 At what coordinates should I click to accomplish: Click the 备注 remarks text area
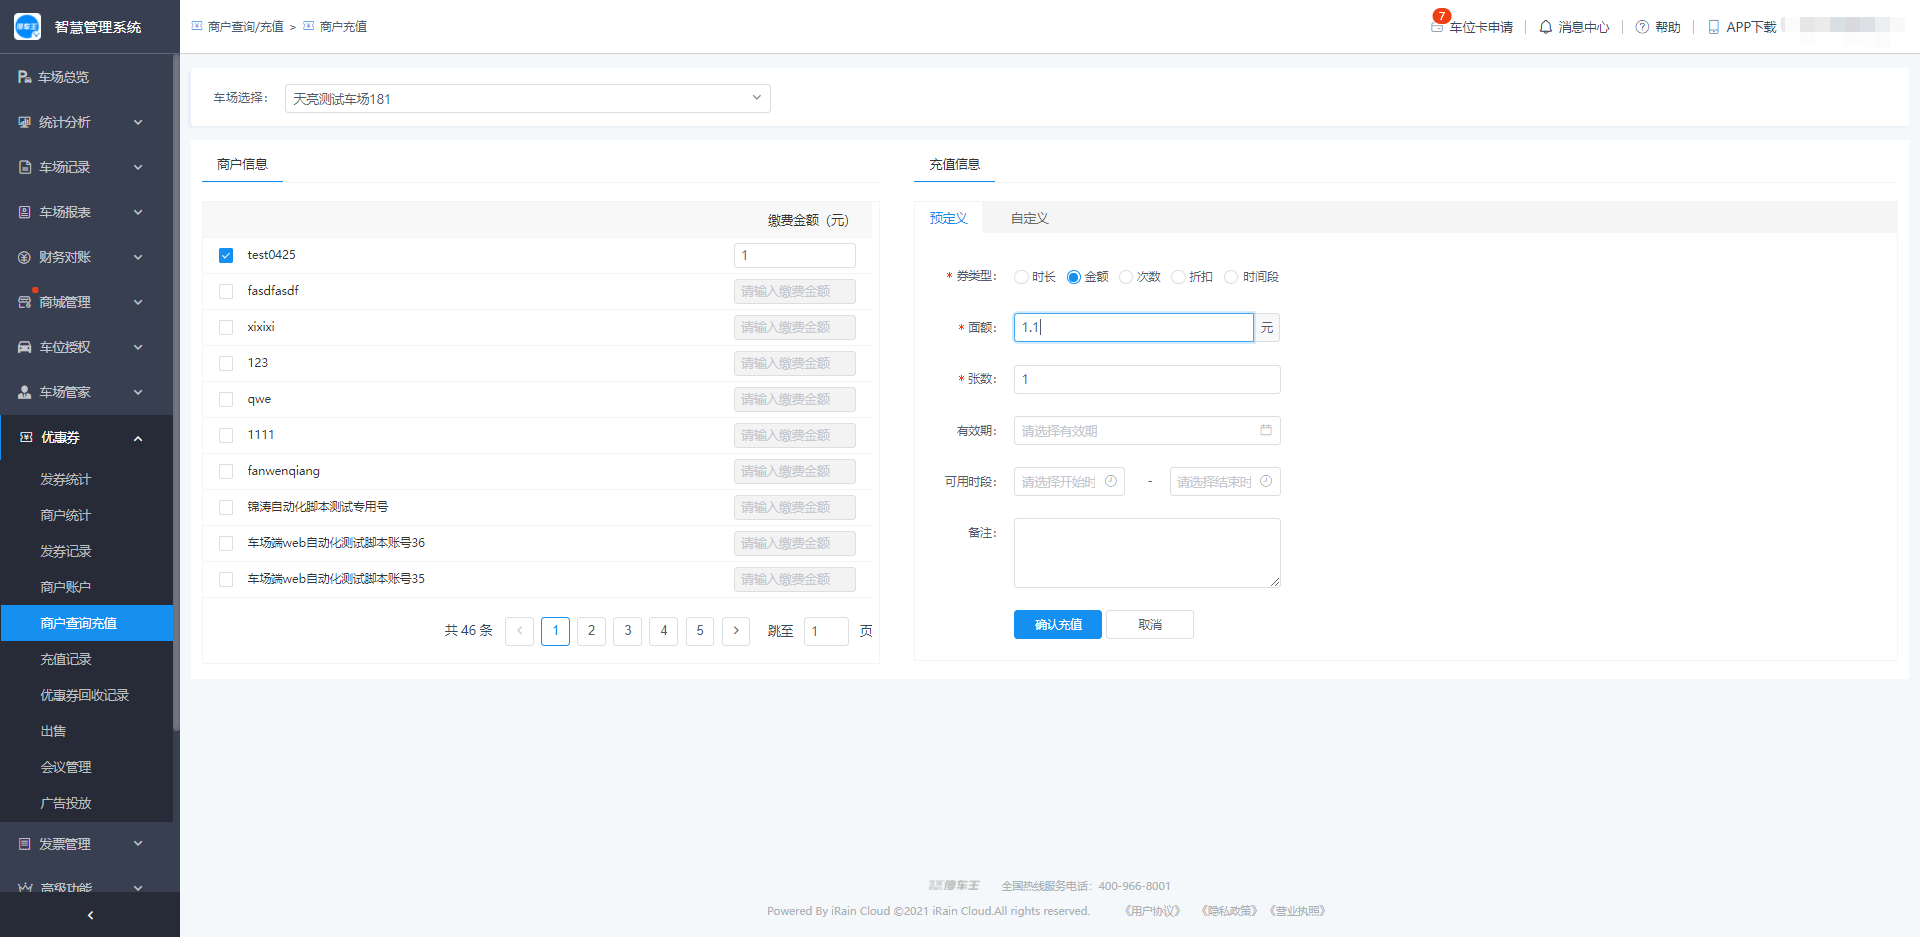pyautogui.click(x=1146, y=552)
